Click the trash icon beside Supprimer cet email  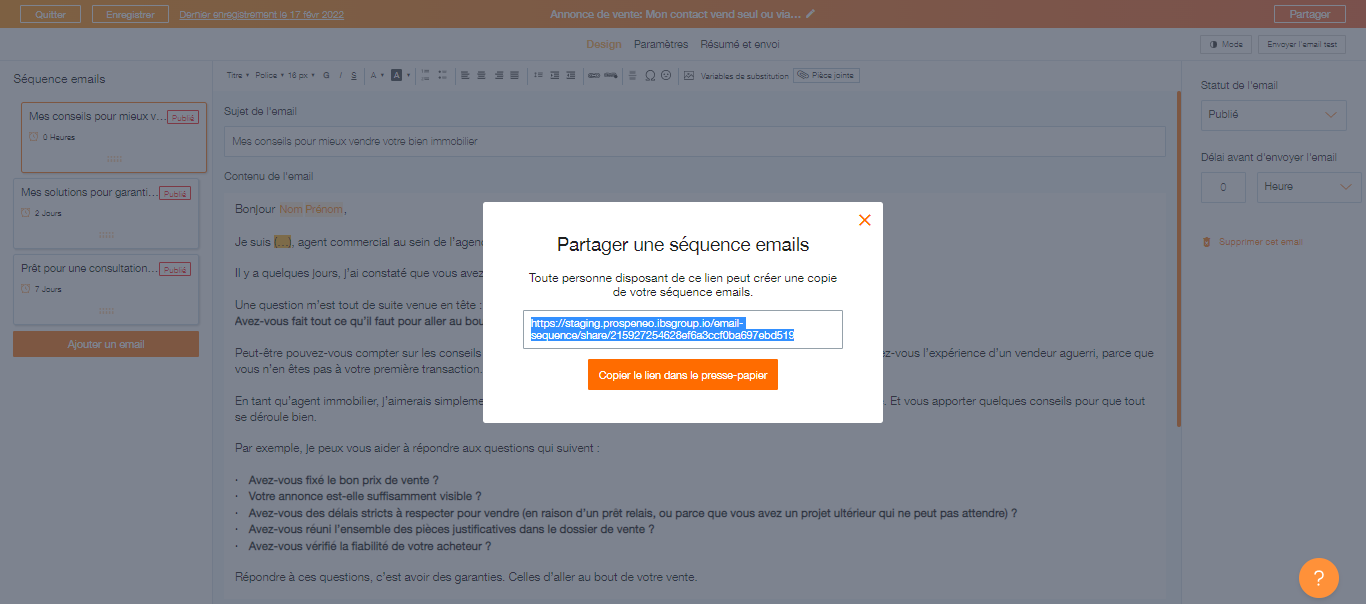[x=1207, y=242]
